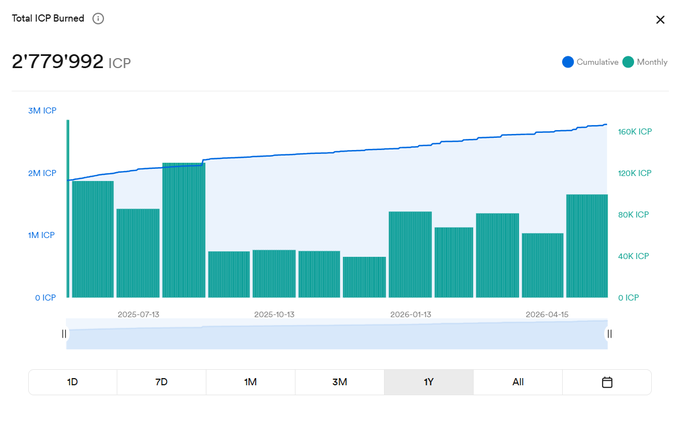Click the 3M ICP left axis label
680x429 pixels.
(42, 111)
